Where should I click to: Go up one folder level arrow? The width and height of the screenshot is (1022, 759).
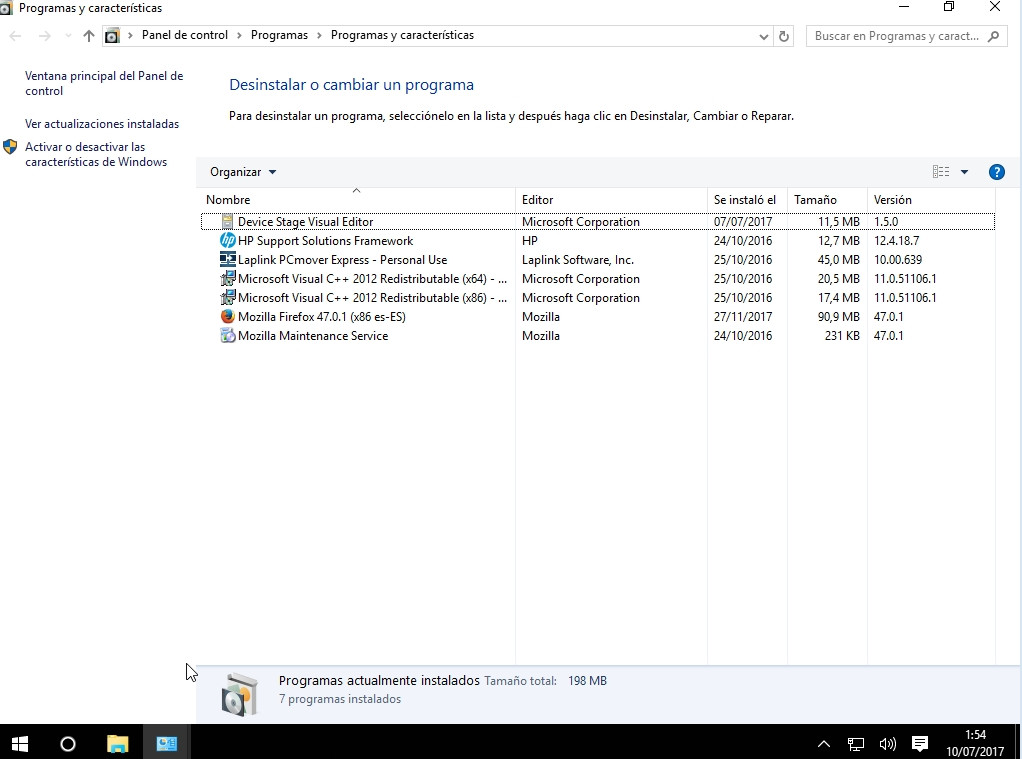89,36
